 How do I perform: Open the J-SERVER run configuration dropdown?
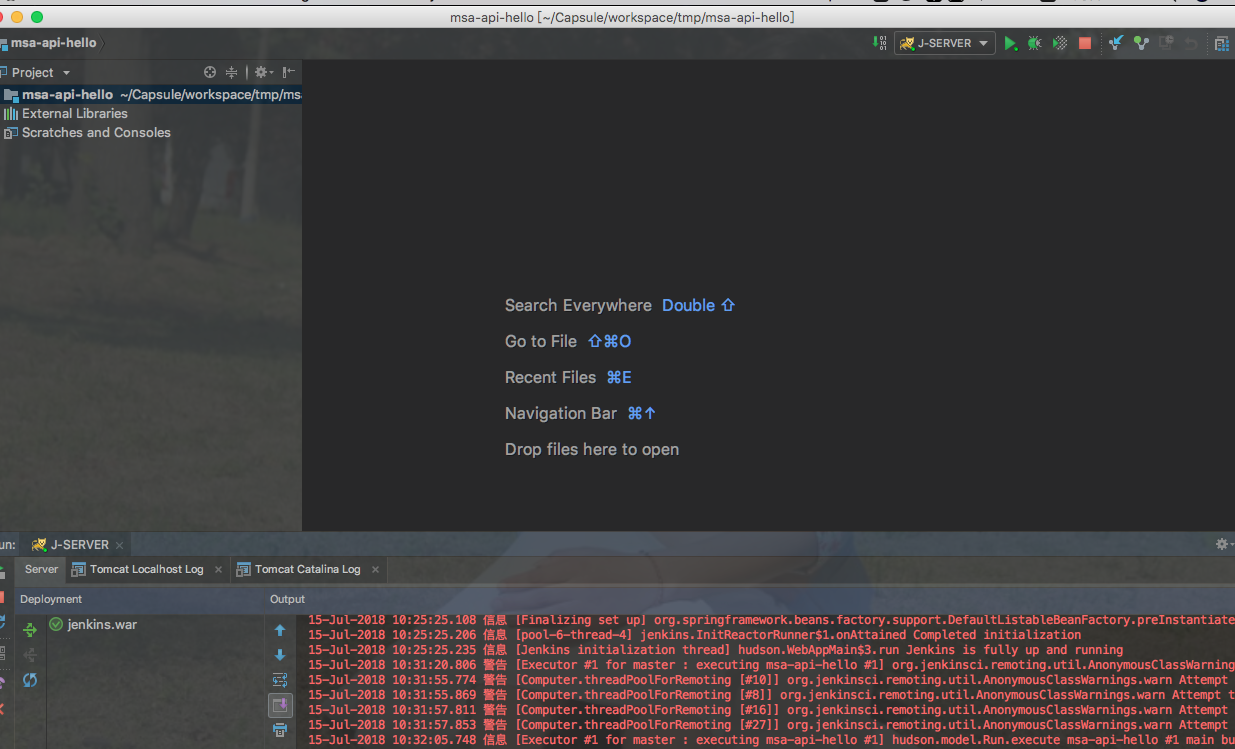click(x=945, y=43)
